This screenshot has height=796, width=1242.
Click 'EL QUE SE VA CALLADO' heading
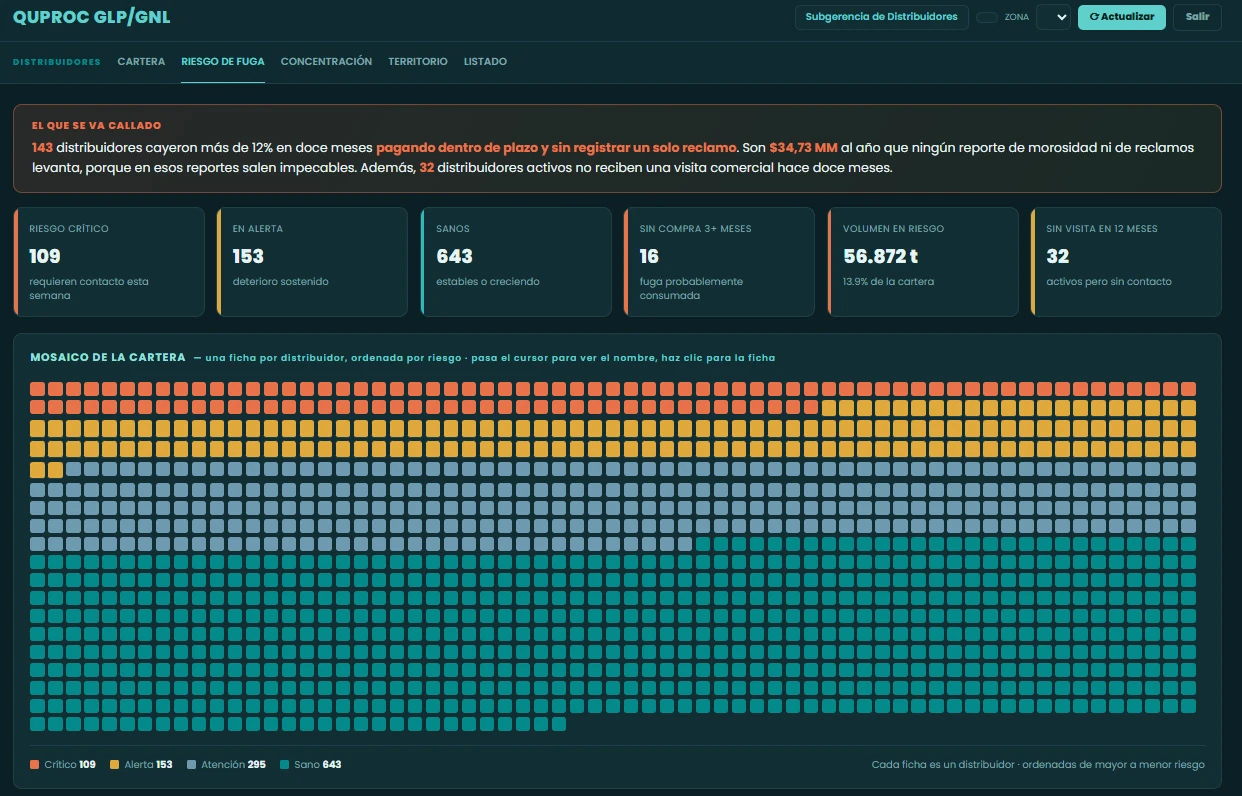point(96,126)
